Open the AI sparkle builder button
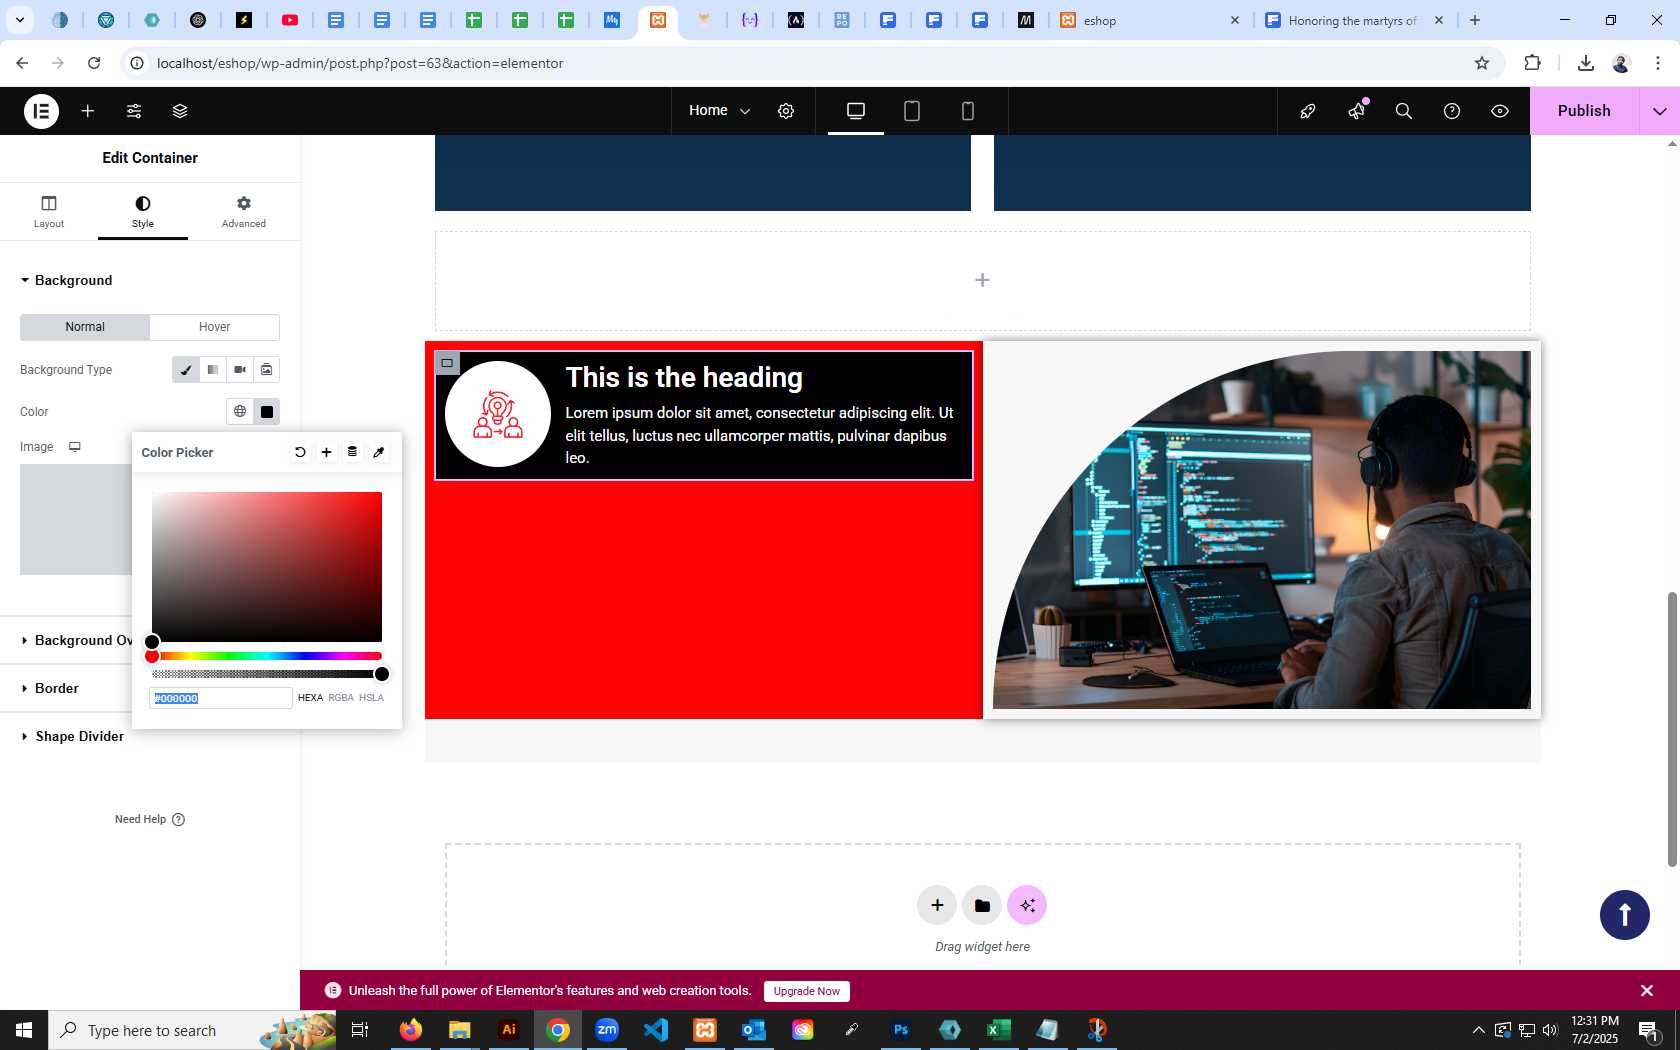The image size is (1680, 1050). tap(1027, 905)
